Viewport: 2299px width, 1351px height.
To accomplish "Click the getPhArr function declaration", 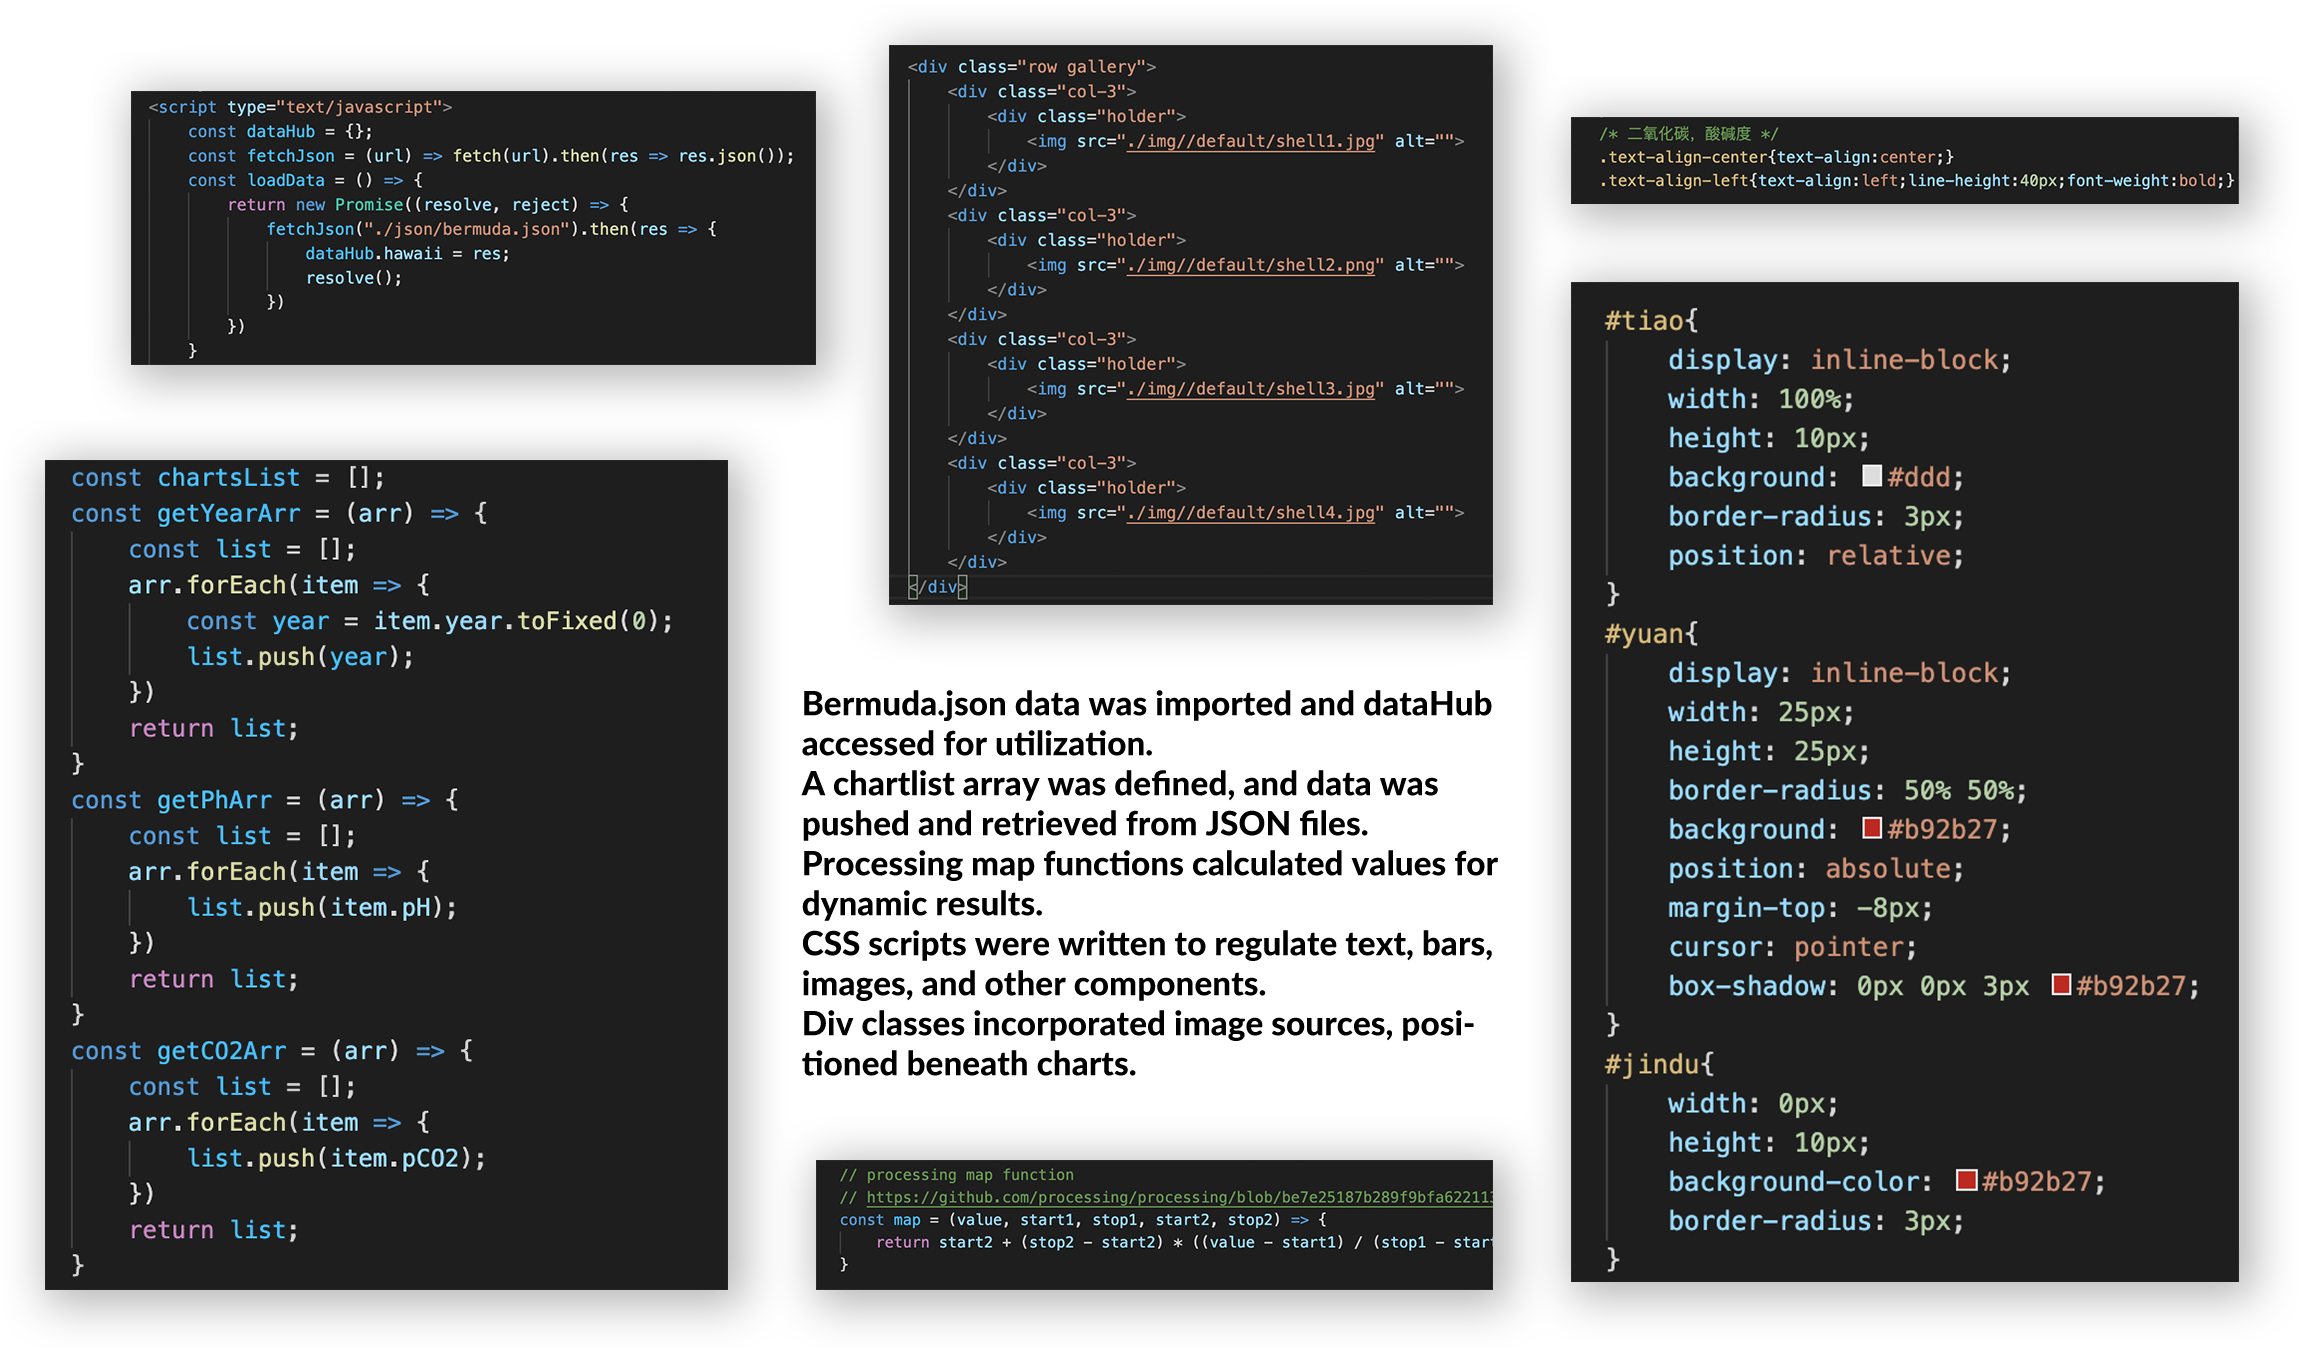I will [x=214, y=800].
